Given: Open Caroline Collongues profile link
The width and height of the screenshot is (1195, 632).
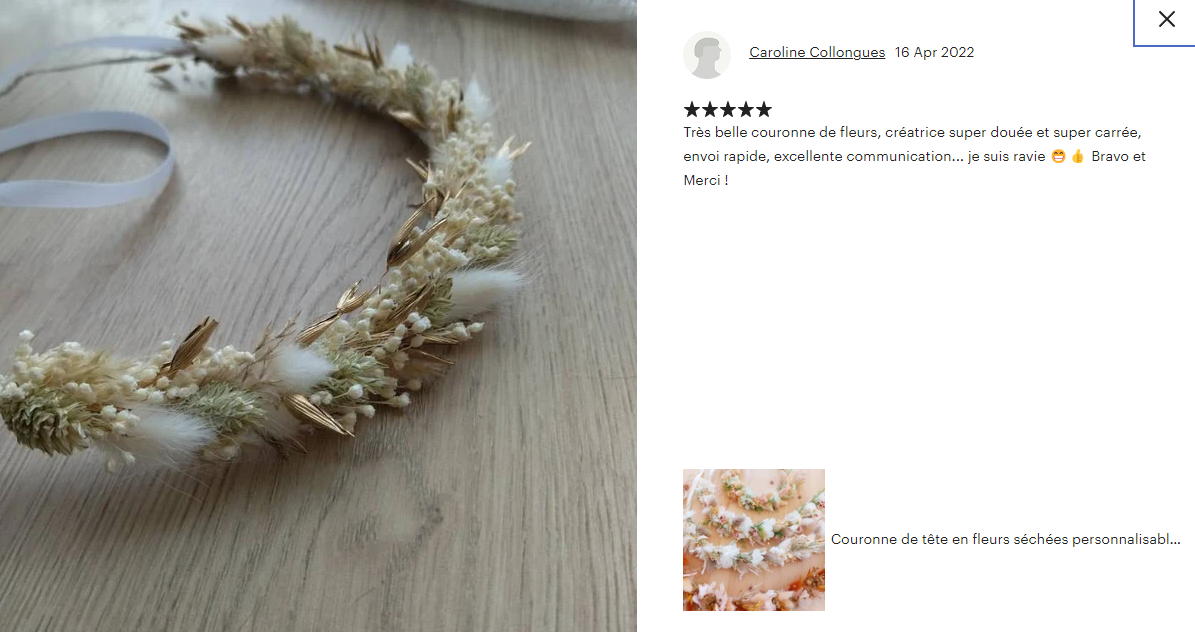Looking at the screenshot, I should coord(817,52).
